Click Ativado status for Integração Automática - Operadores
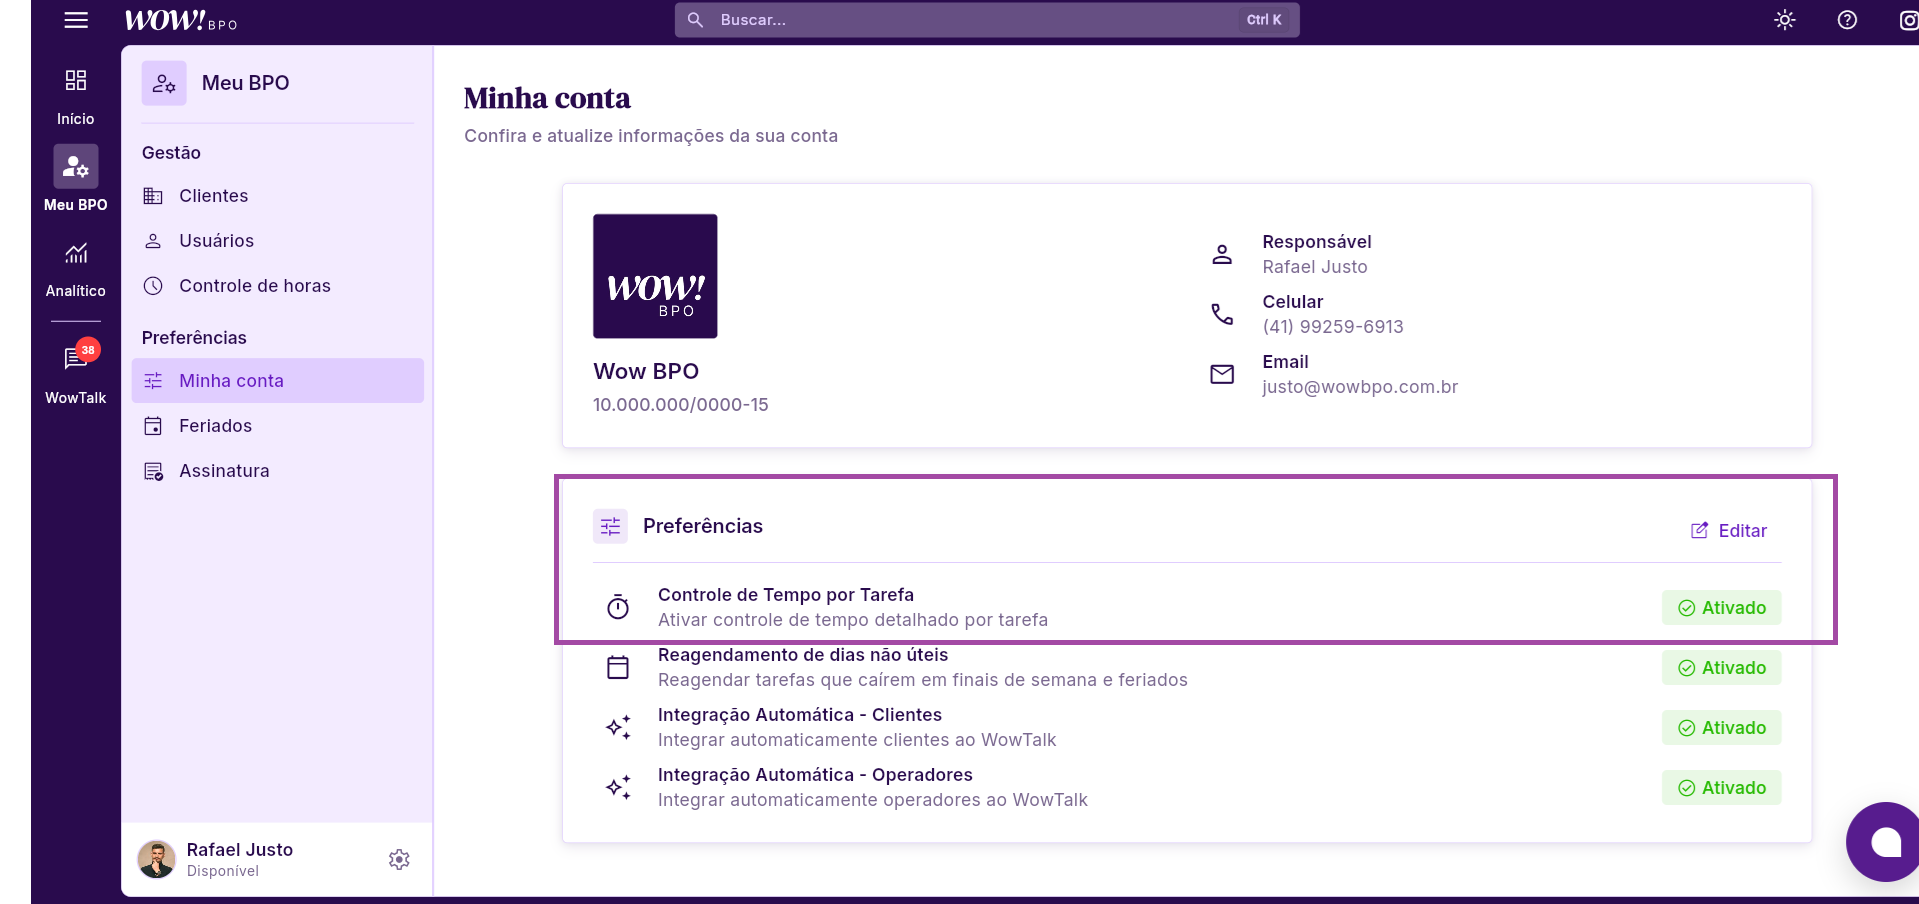The width and height of the screenshot is (1919, 904). (x=1721, y=788)
